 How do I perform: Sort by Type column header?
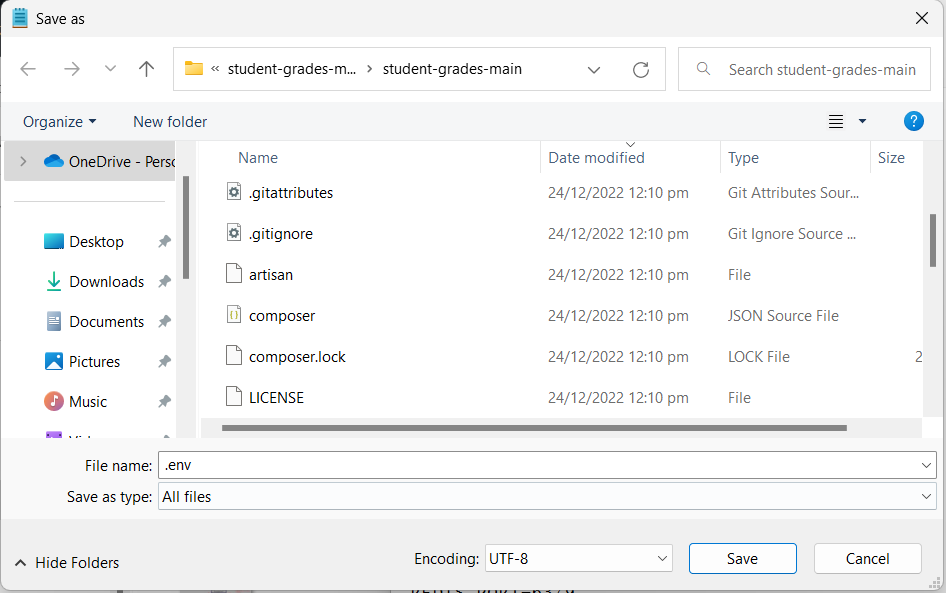pos(743,158)
